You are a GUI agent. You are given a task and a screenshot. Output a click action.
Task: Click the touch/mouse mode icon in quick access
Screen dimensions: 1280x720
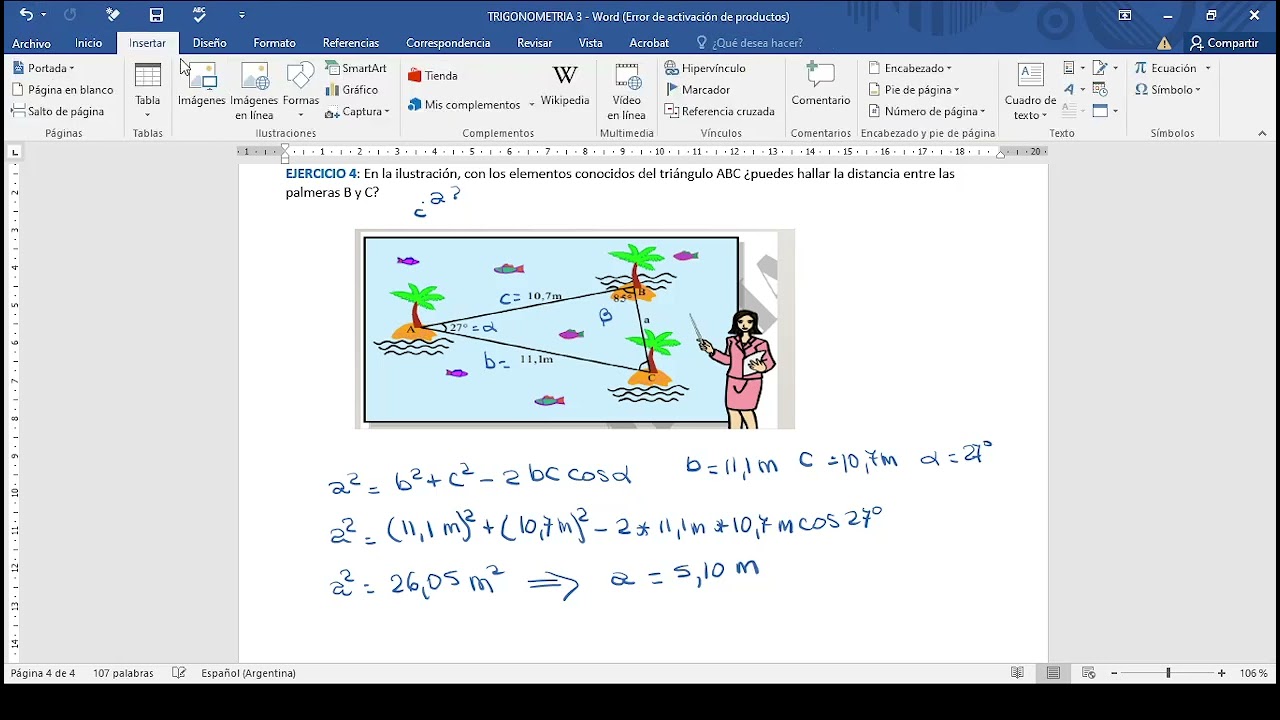pyautogui.click(x=113, y=15)
